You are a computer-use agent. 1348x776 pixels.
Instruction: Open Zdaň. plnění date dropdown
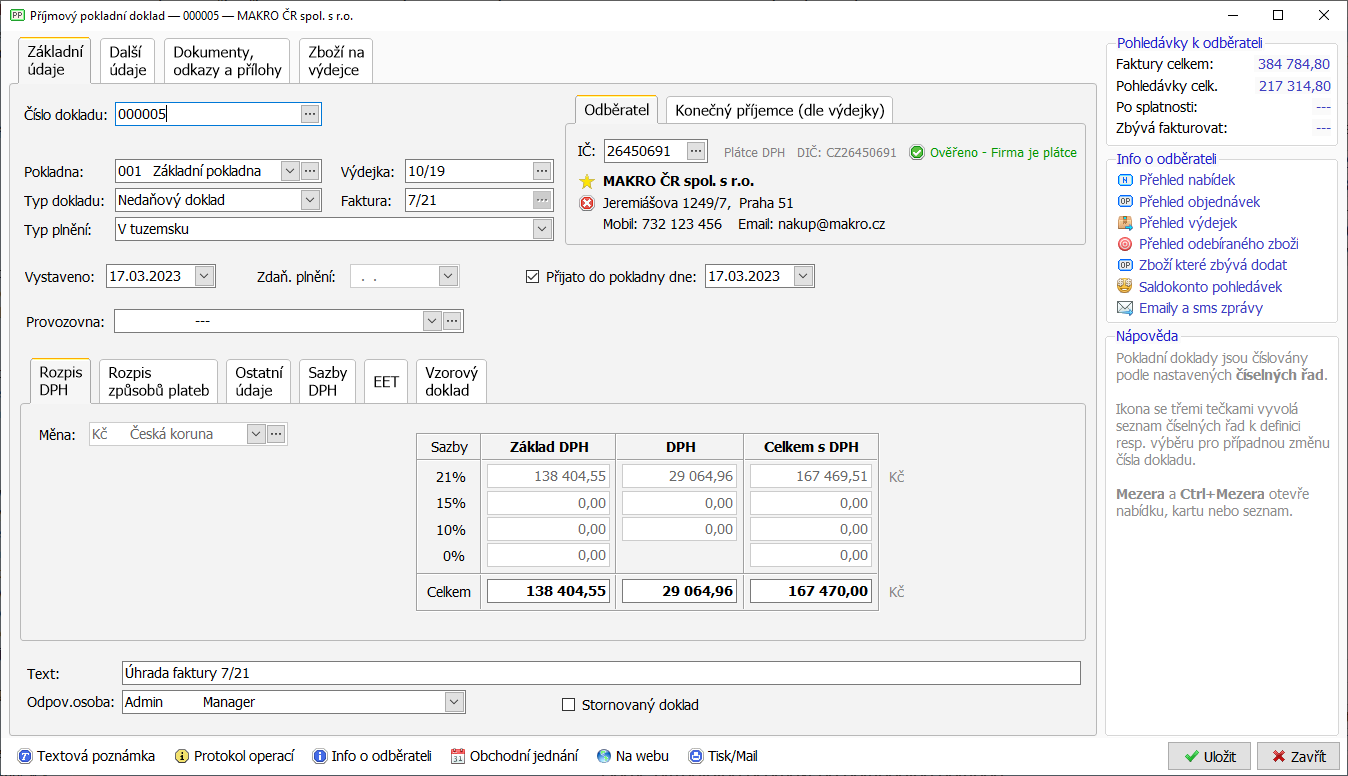(448, 276)
